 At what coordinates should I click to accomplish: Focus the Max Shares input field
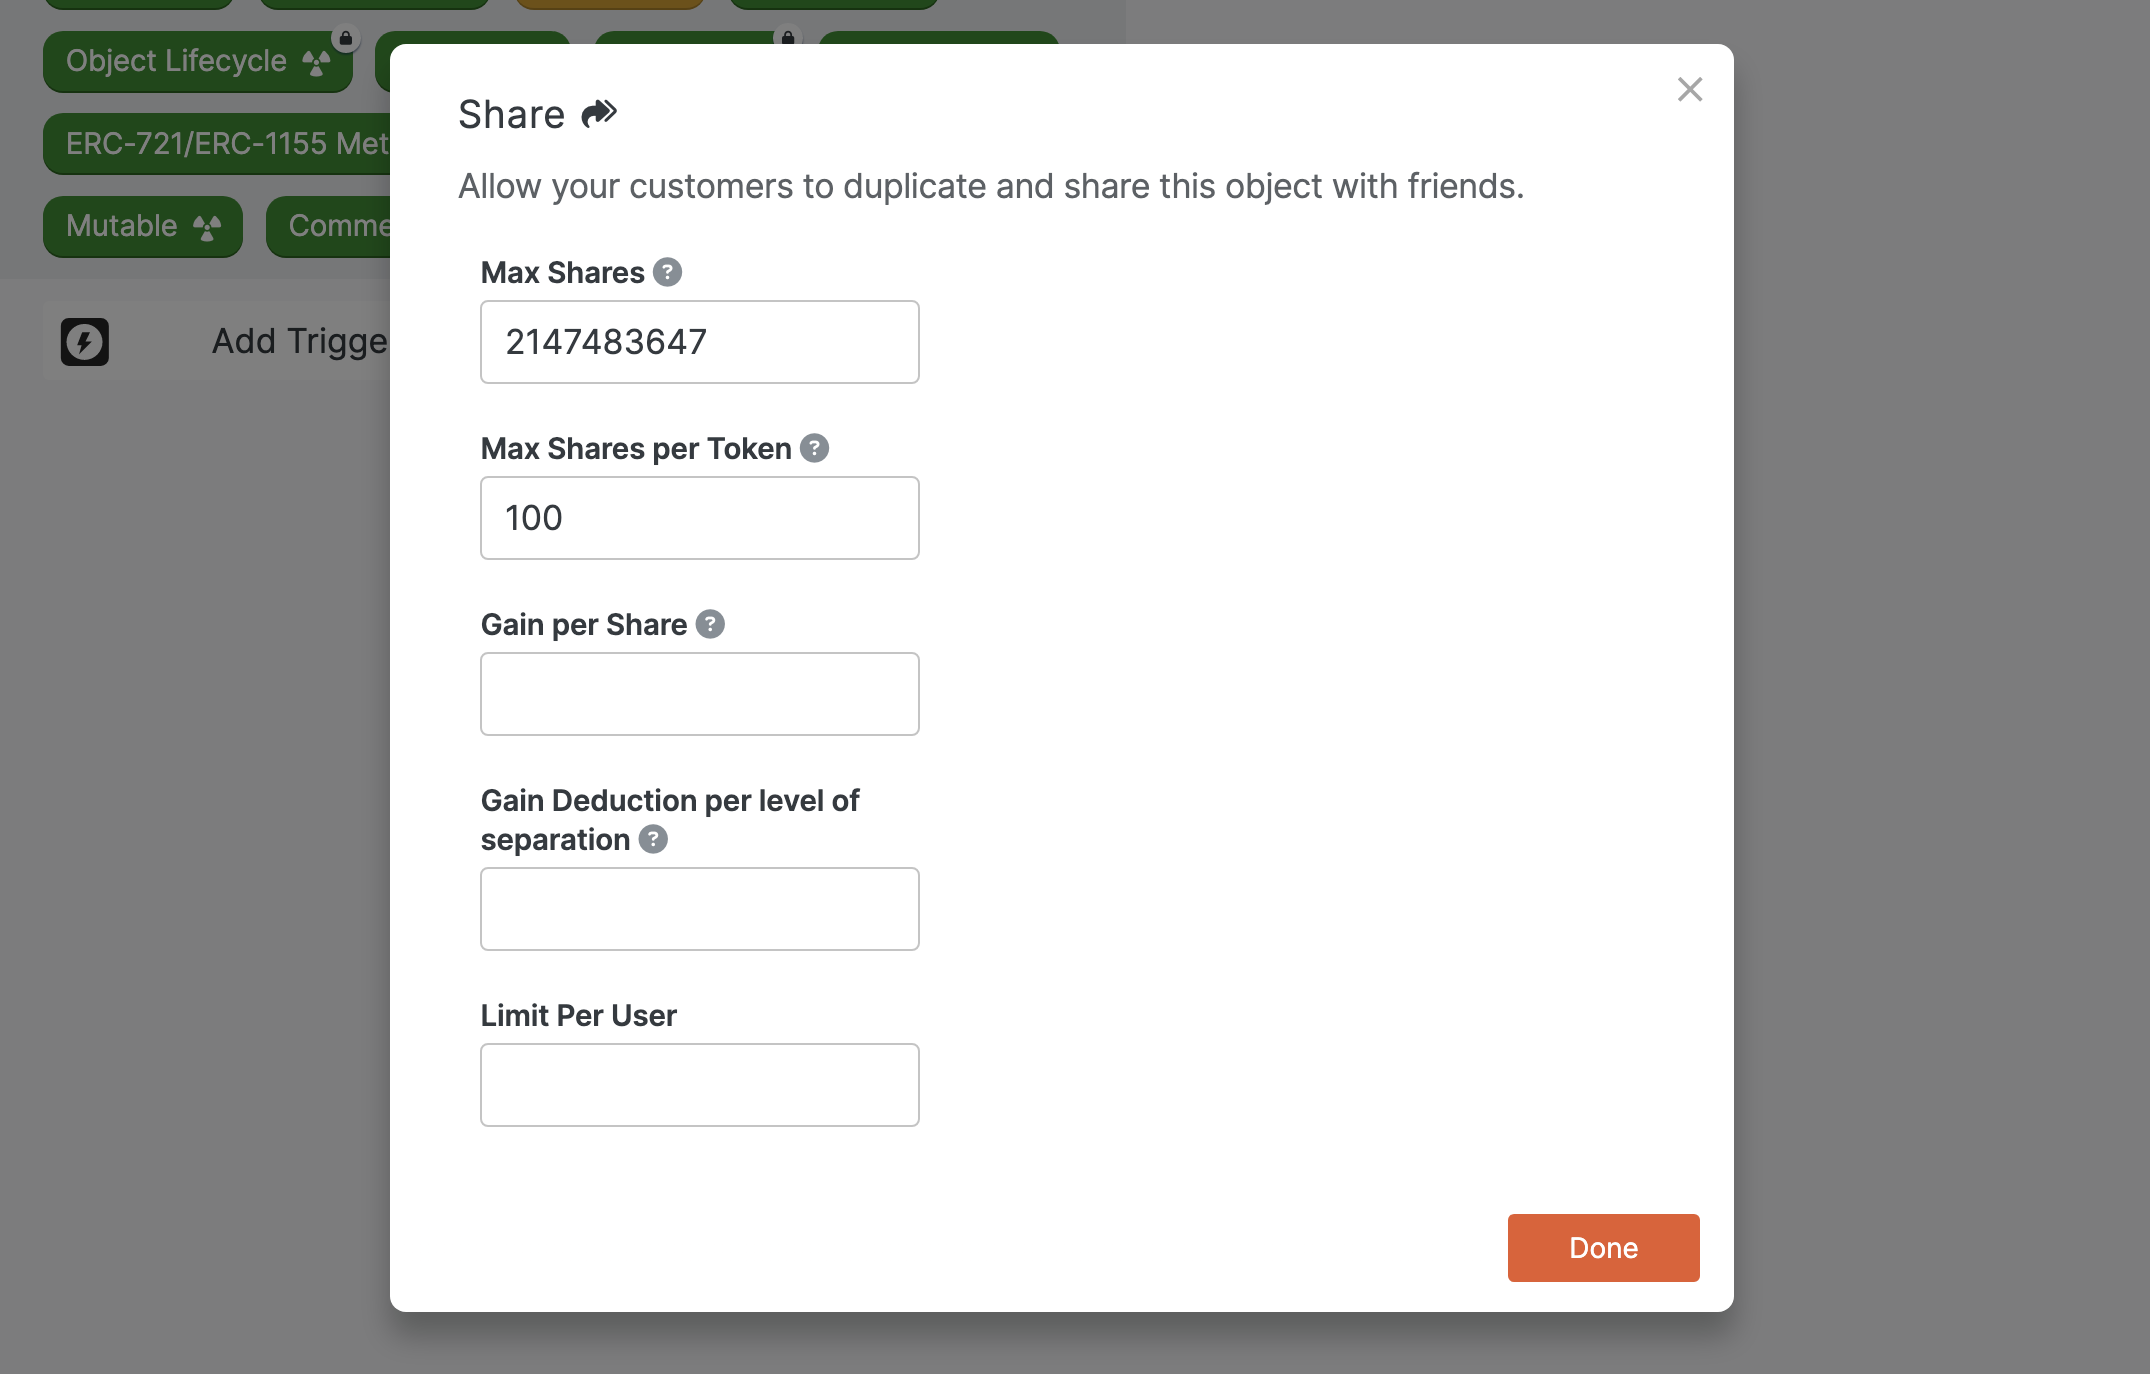click(x=700, y=342)
